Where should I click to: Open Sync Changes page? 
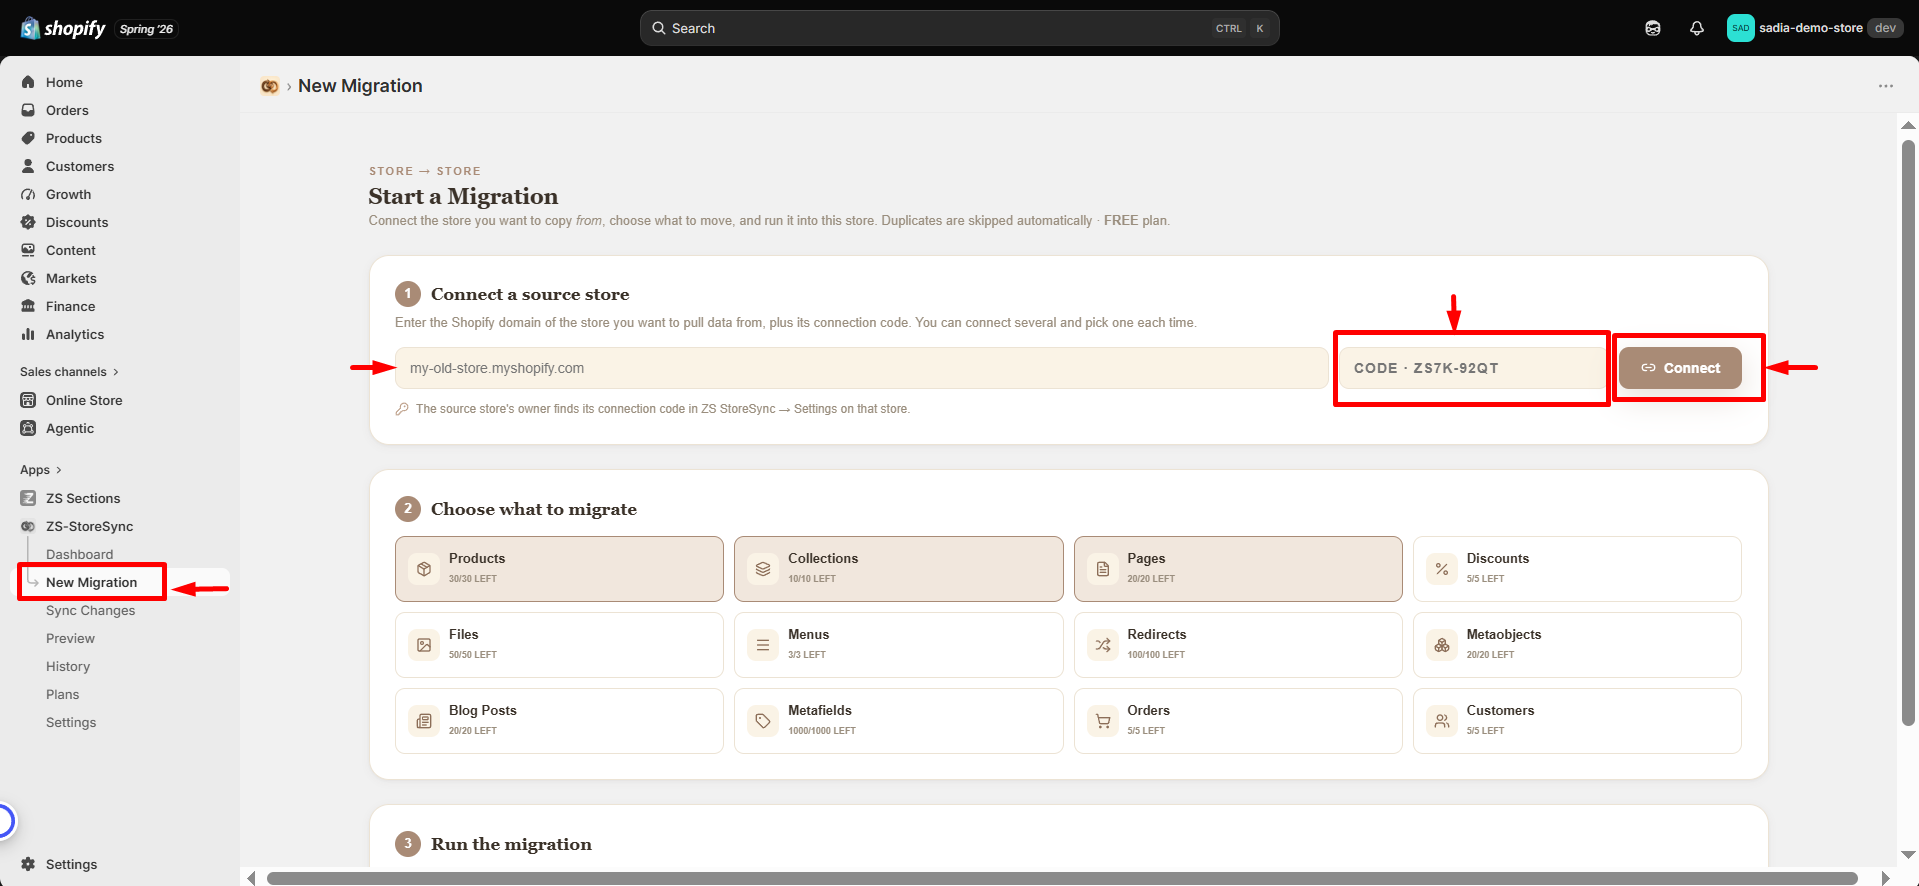[90, 610]
